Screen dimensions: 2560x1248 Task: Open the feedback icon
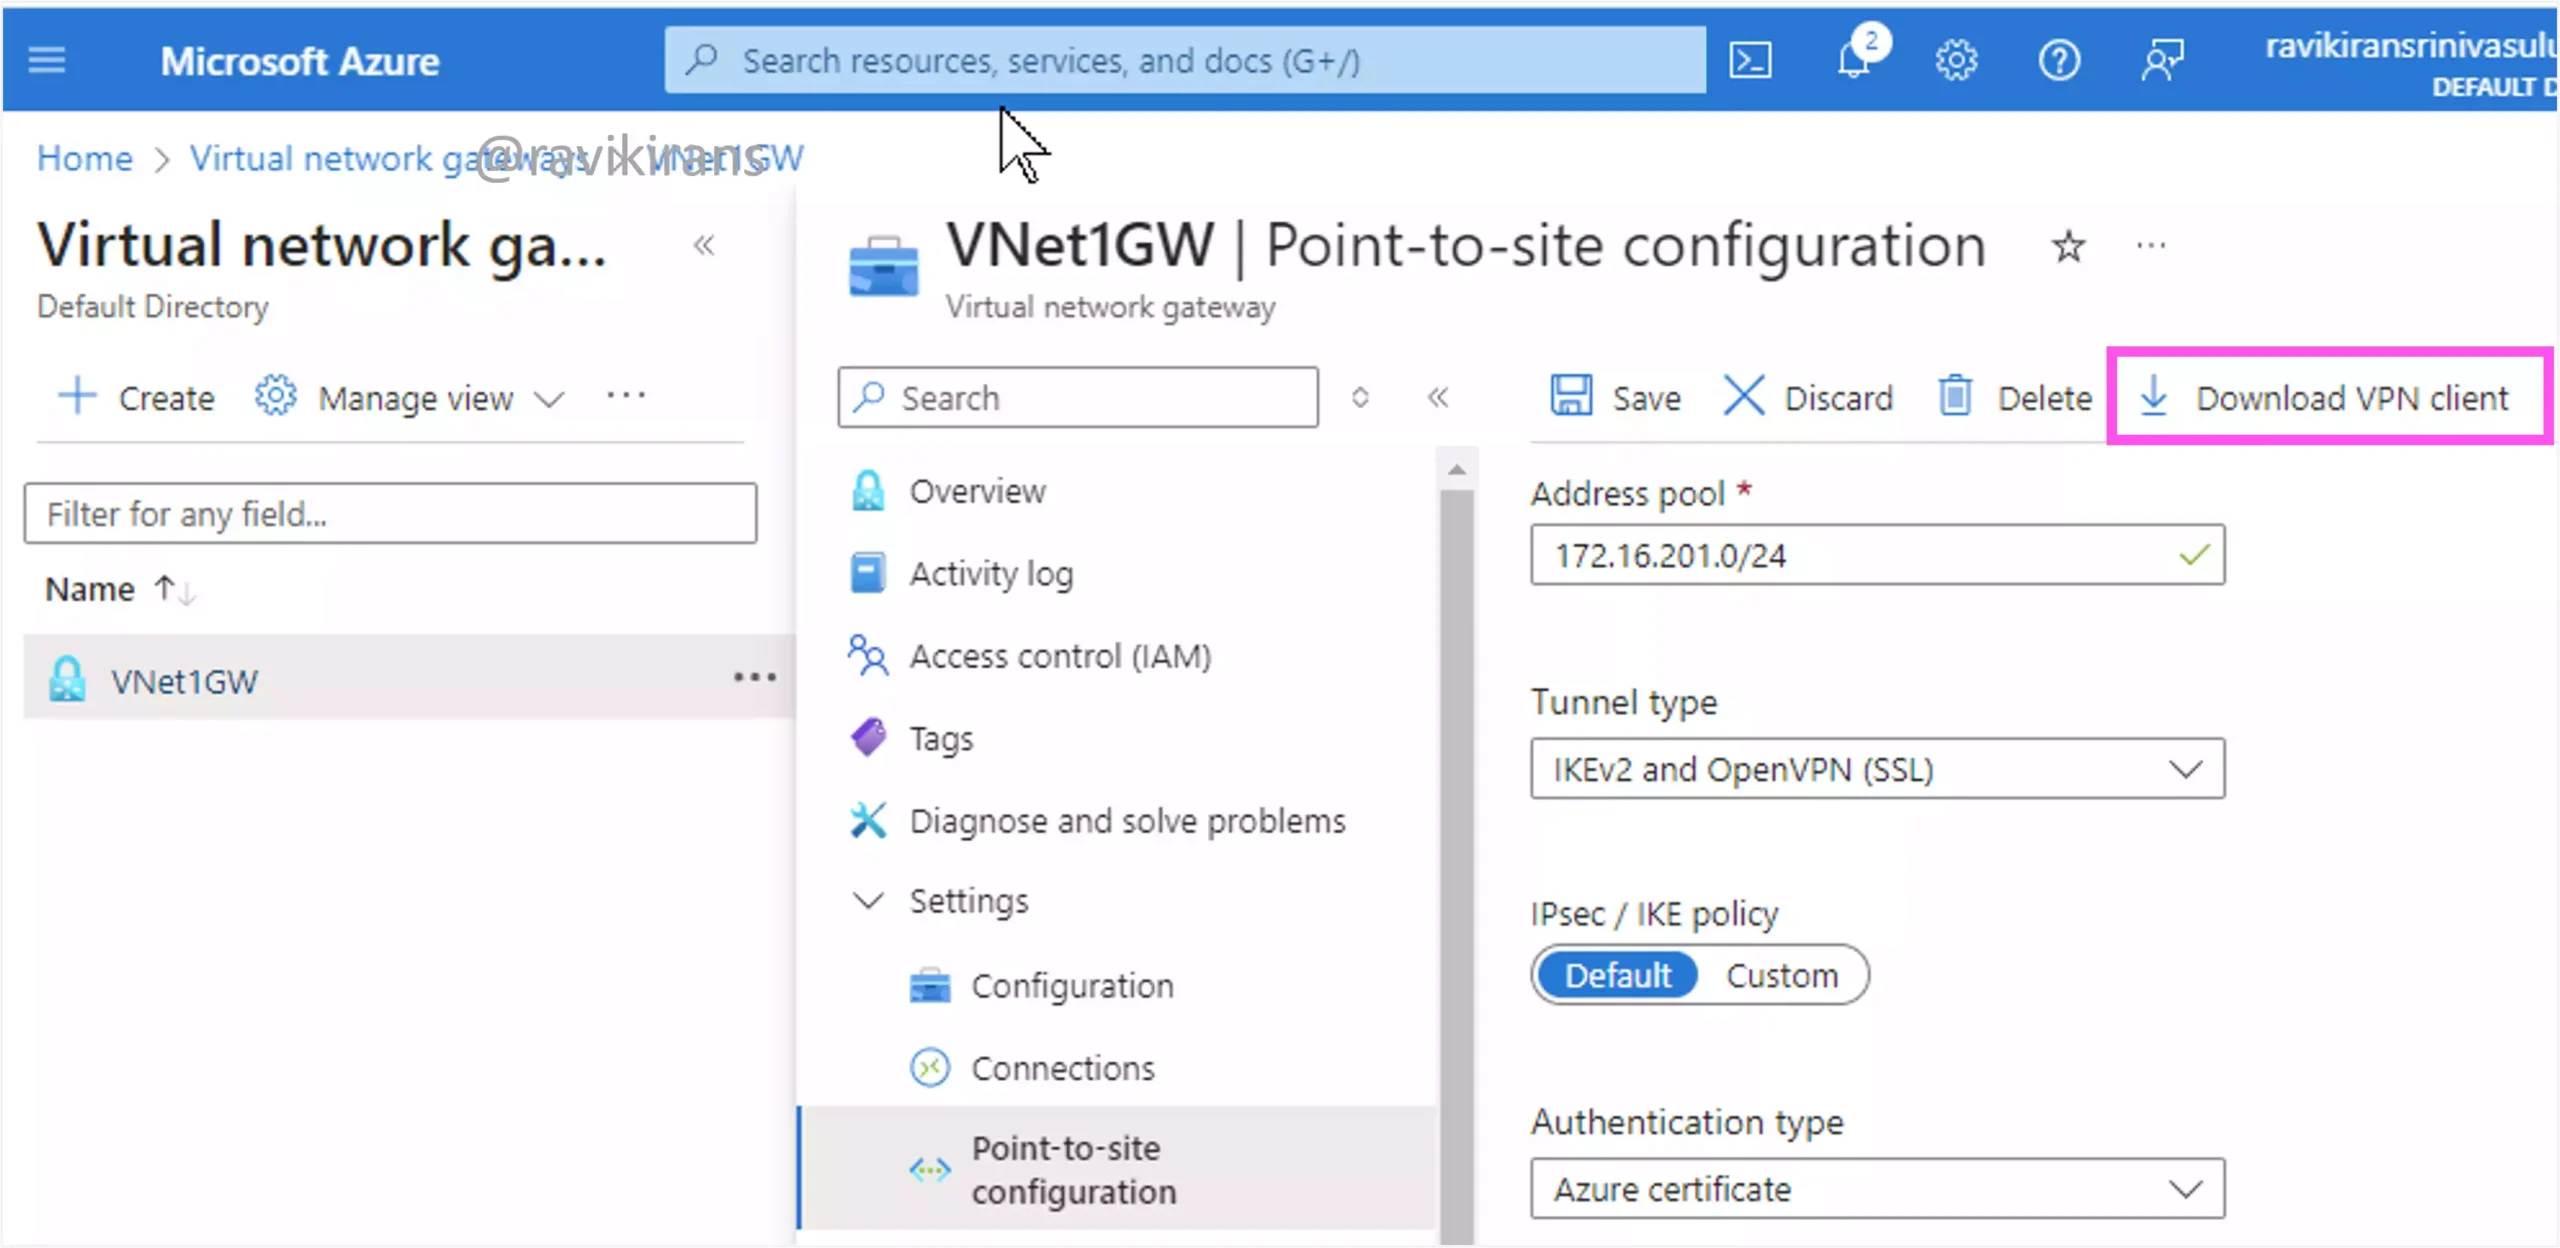tap(2162, 61)
